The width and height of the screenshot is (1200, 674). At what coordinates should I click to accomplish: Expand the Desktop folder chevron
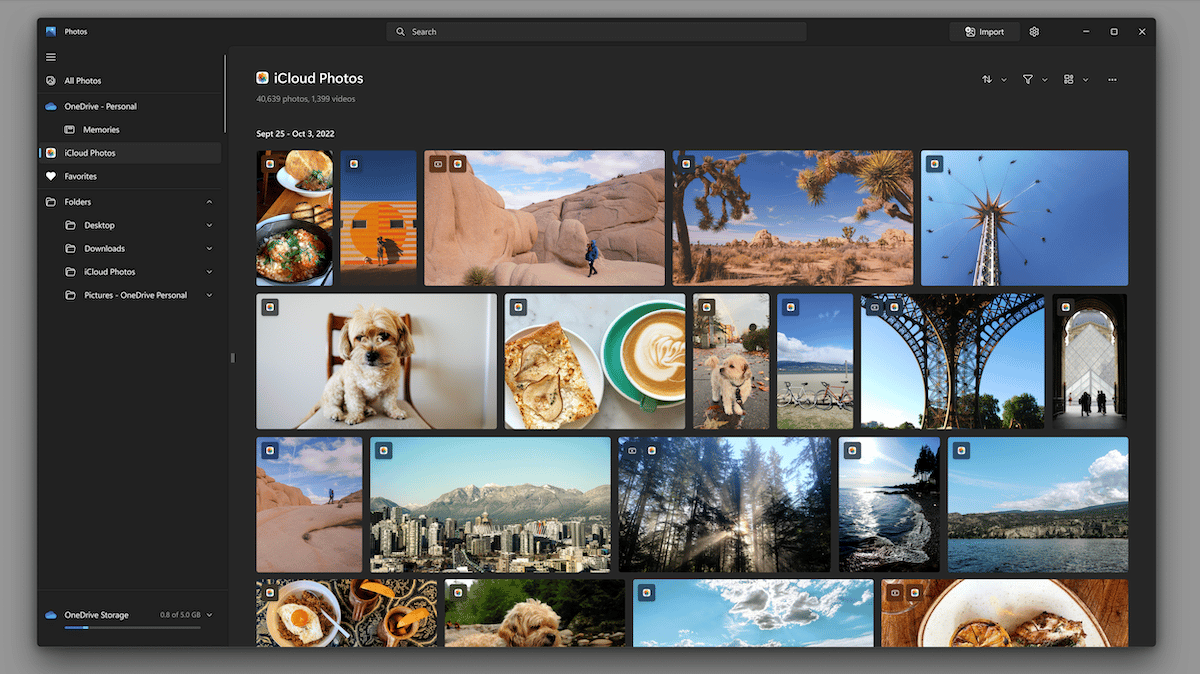coord(209,226)
